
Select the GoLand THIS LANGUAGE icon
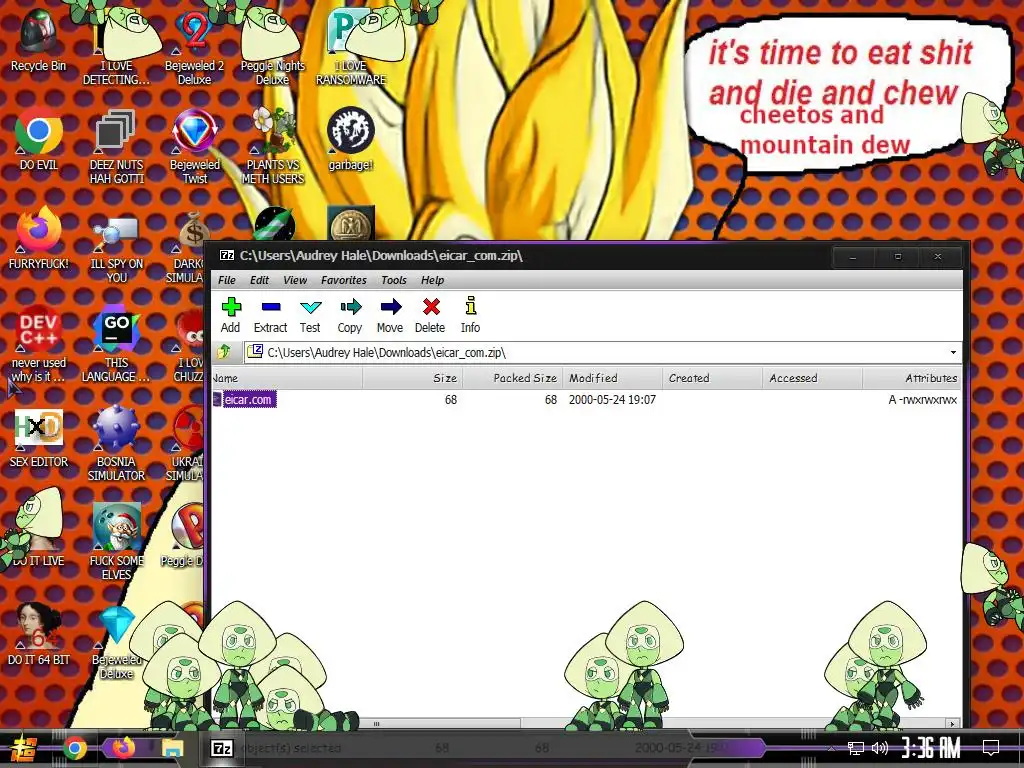pos(116,345)
